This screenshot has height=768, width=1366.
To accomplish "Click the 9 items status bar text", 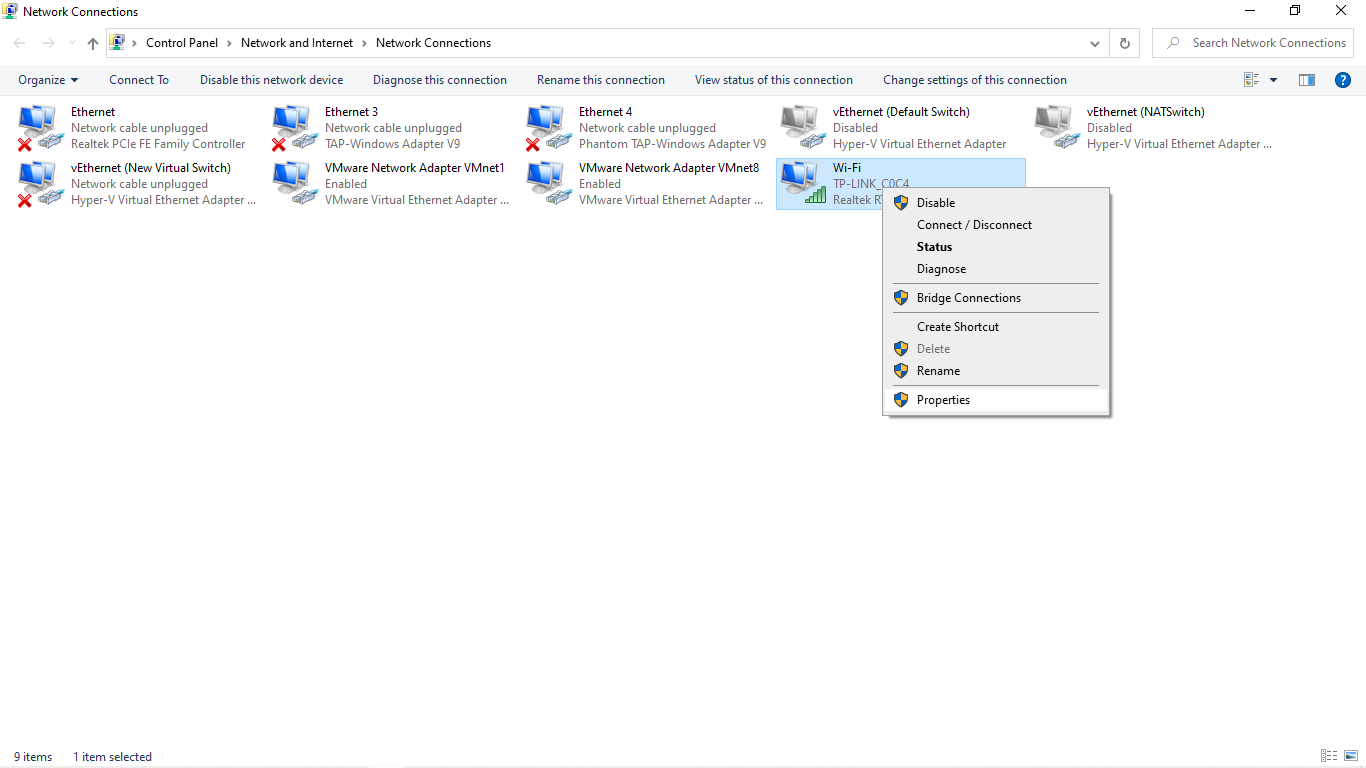I will [33, 757].
